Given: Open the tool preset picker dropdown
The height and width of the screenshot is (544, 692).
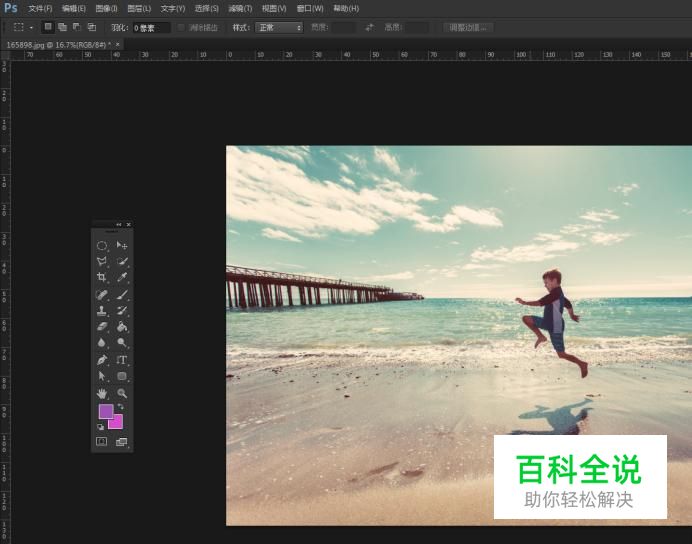Looking at the screenshot, I should pyautogui.click(x=24, y=27).
